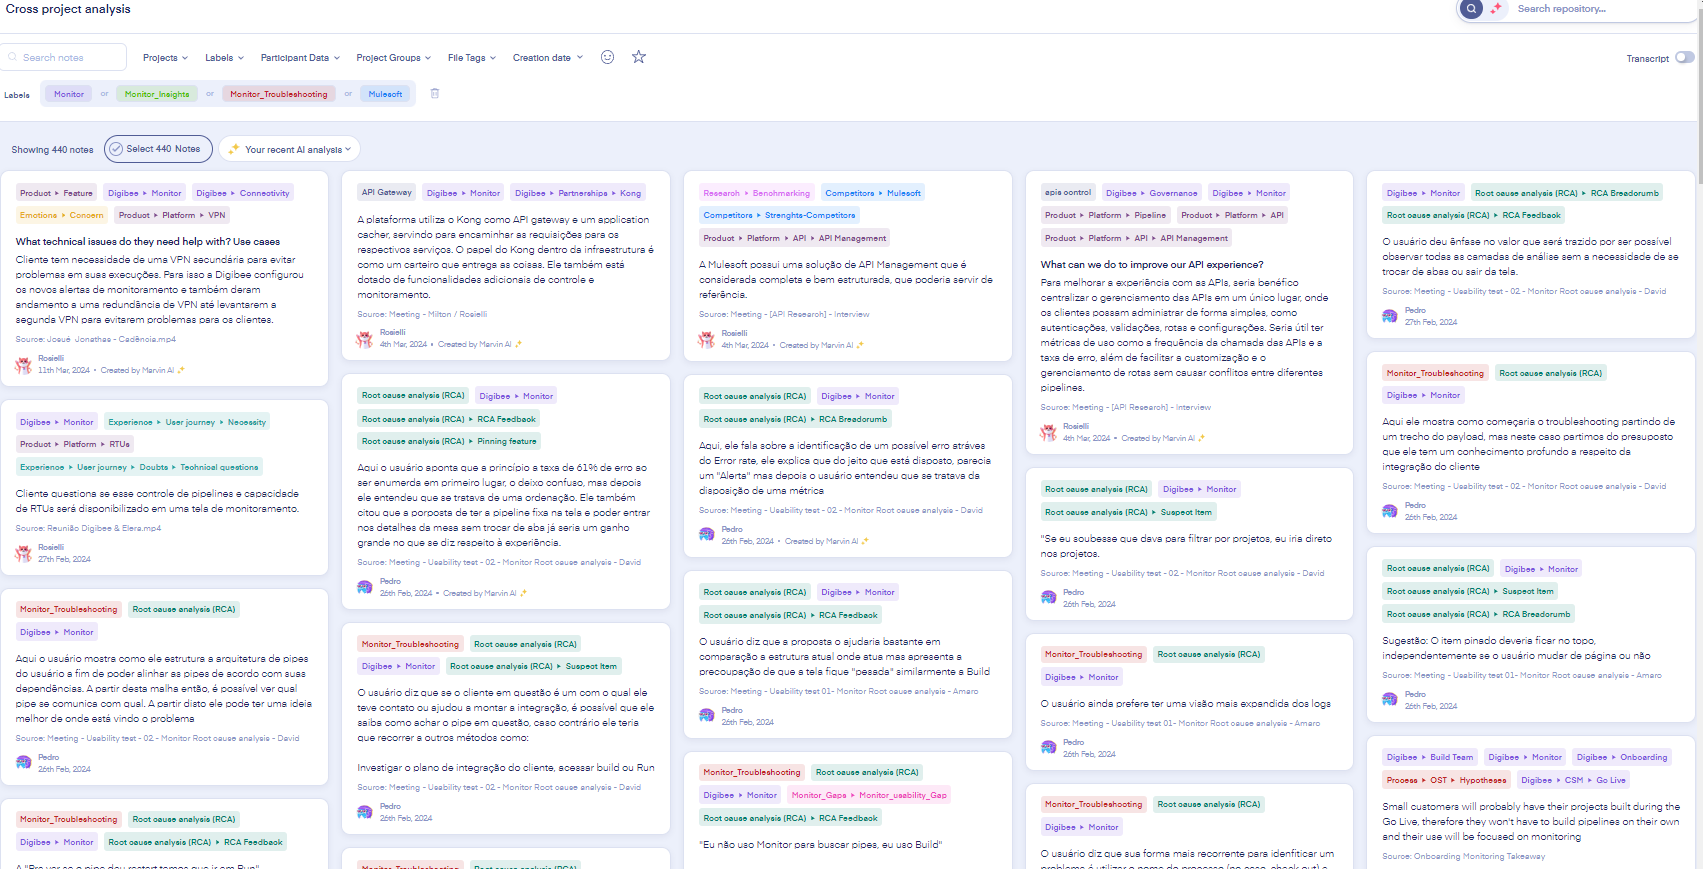The width and height of the screenshot is (1703, 869).
Task: Click the 'Monitor_Gaps ▸ Monitor_usability_Gap' tag
Action: (x=868, y=795)
